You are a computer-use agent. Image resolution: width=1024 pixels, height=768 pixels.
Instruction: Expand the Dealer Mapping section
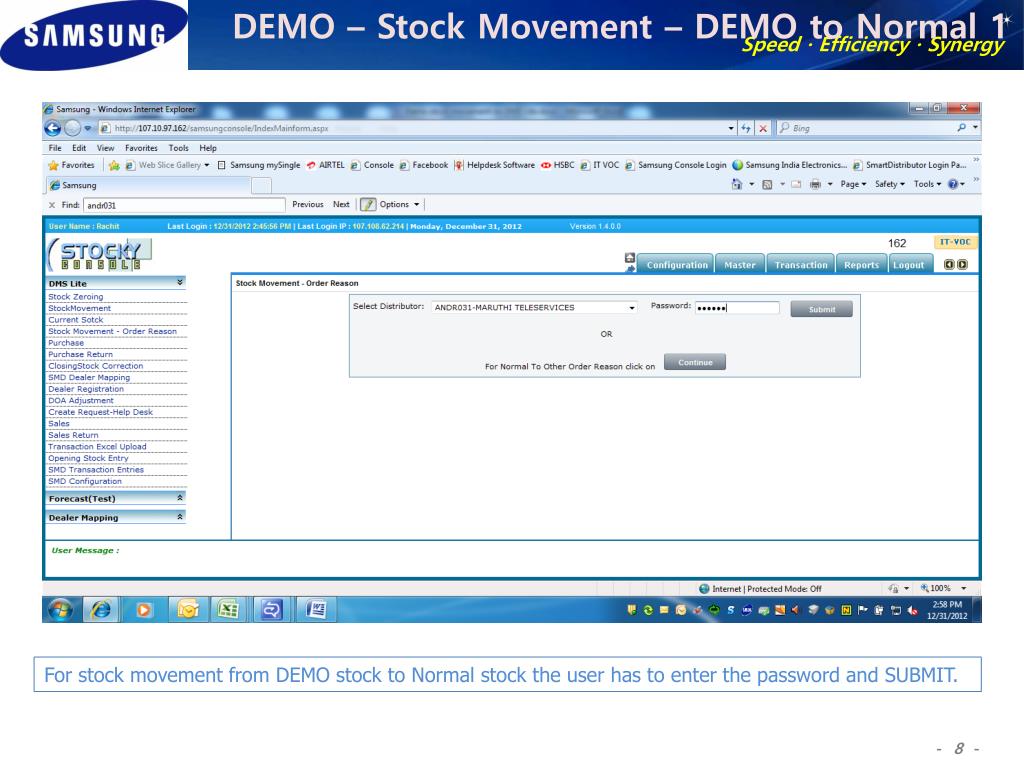(180, 517)
